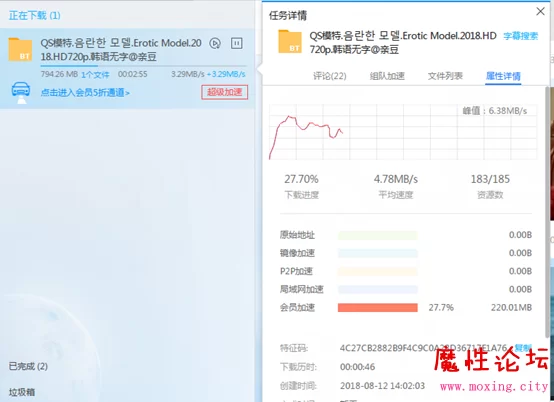Viewport: 554px width, 402px height.
Task: Open the 文件列表 tab
Action: click(x=445, y=76)
